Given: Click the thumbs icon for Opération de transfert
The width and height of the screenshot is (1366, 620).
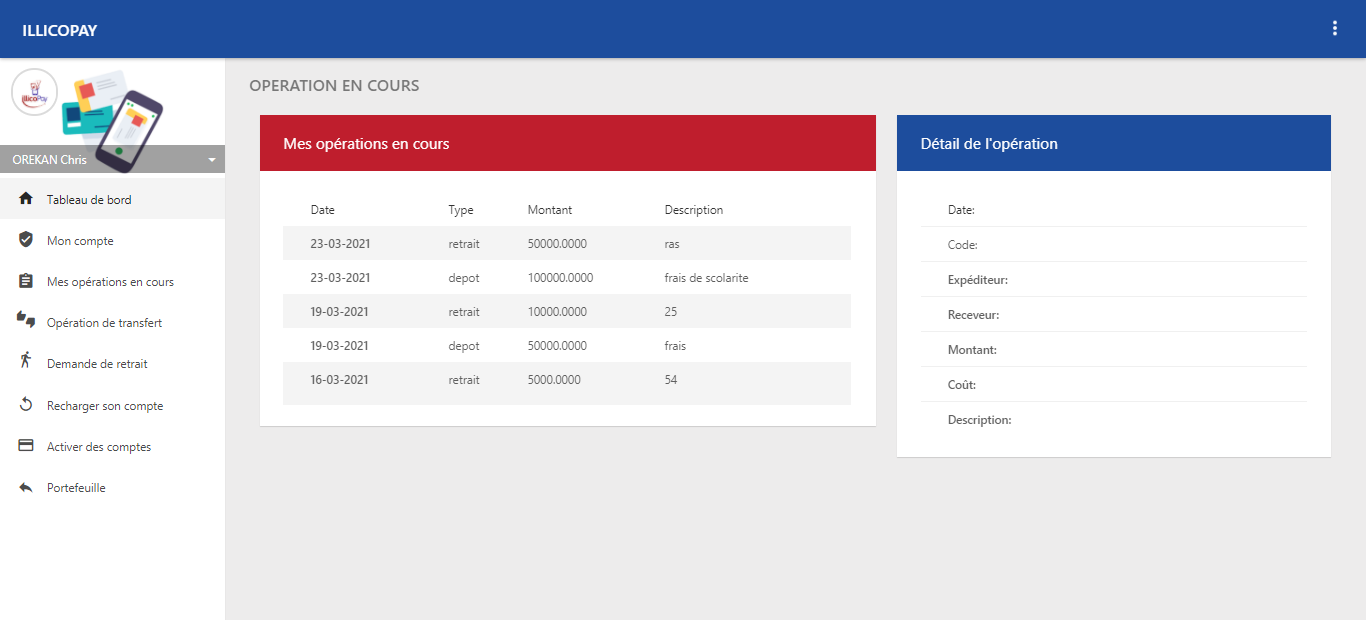Looking at the screenshot, I should (26, 320).
